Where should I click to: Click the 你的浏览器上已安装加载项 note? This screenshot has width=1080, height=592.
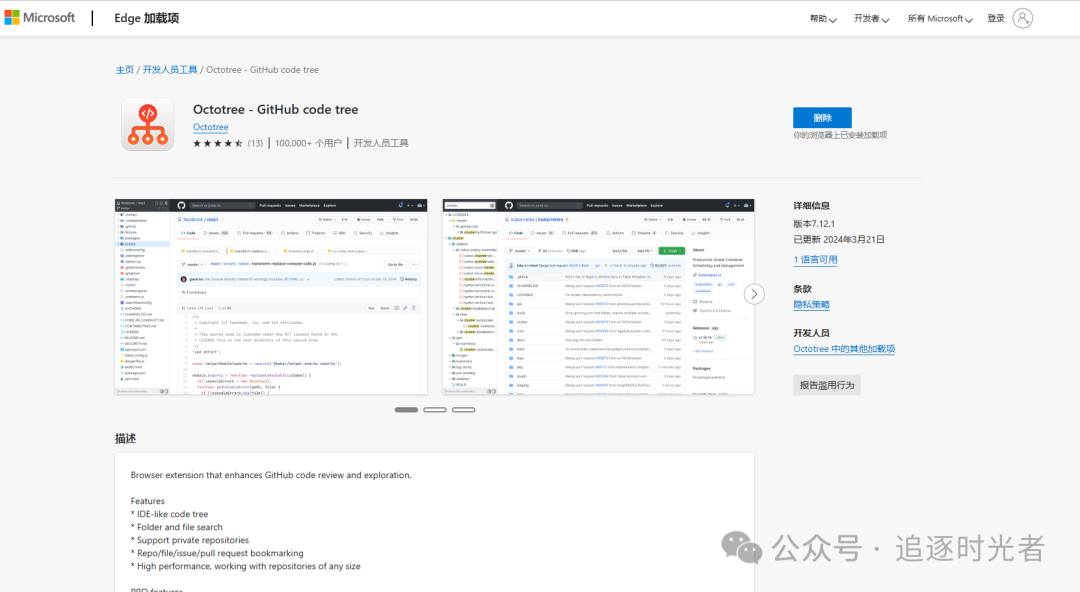point(840,136)
